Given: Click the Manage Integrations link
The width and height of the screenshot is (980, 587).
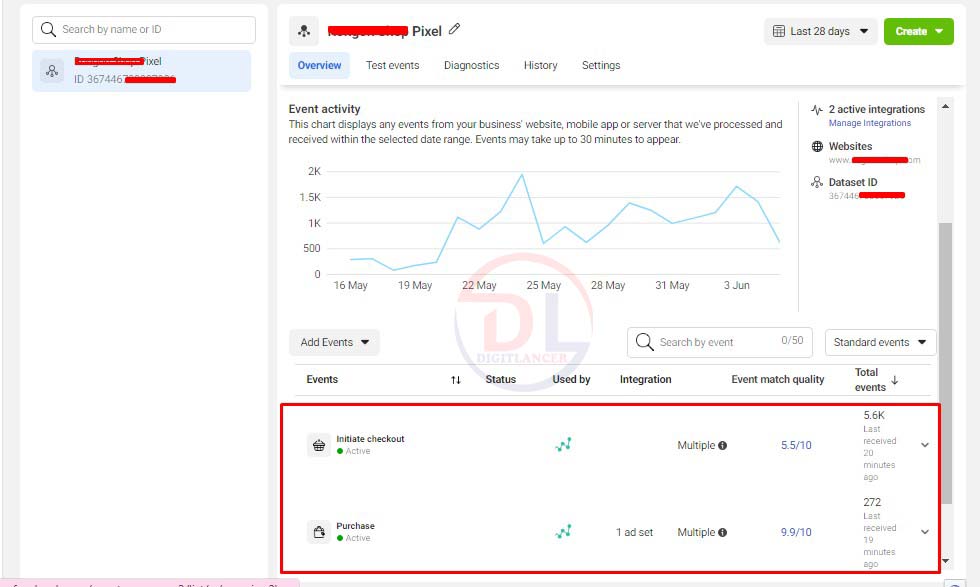Looking at the screenshot, I should (x=870, y=123).
